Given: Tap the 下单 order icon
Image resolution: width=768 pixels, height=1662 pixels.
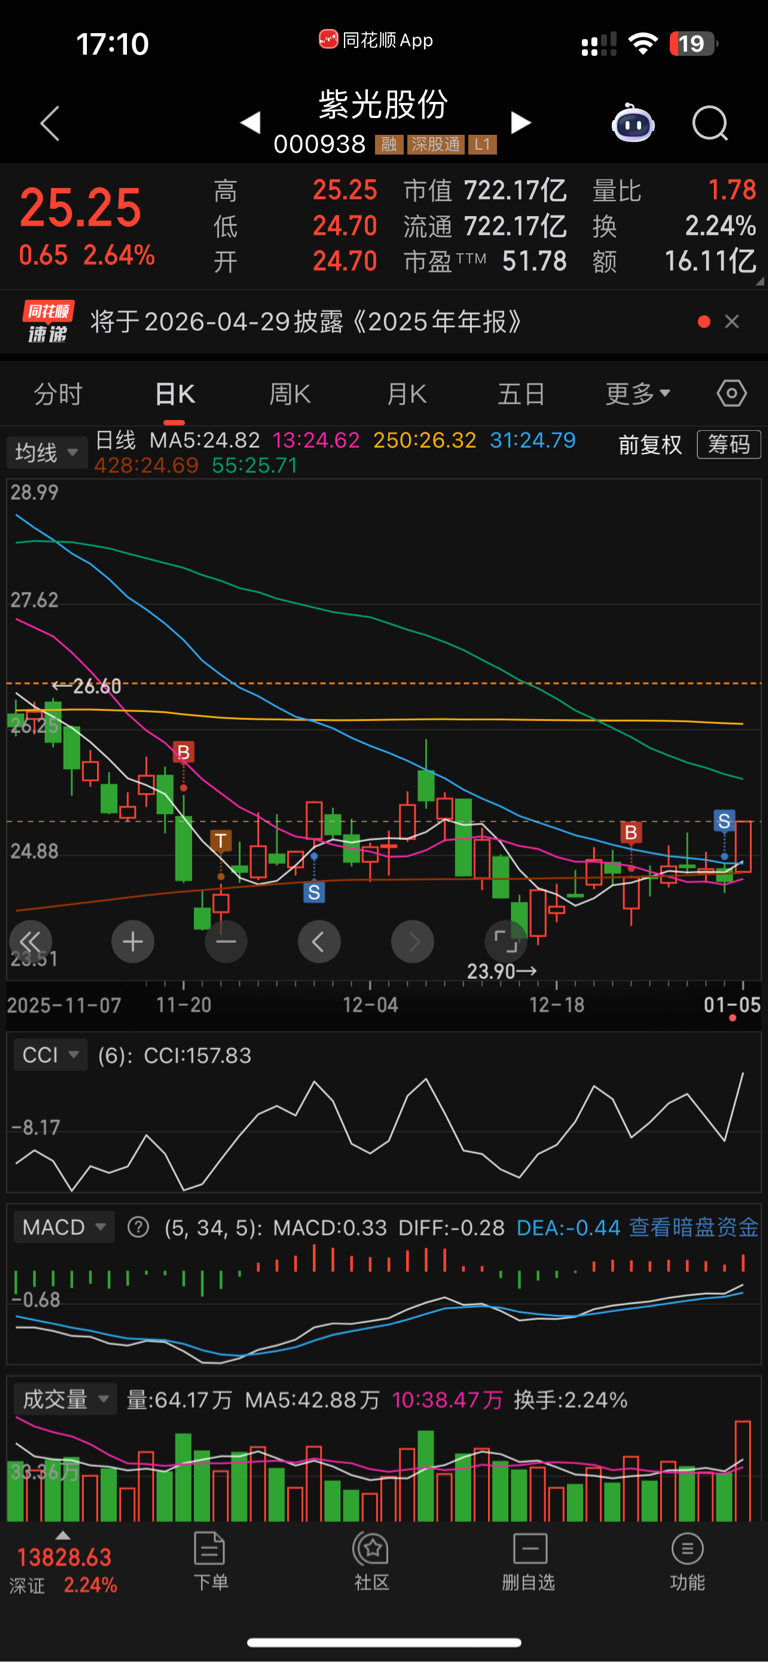Looking at the screenshot, I should [210, 1561].
